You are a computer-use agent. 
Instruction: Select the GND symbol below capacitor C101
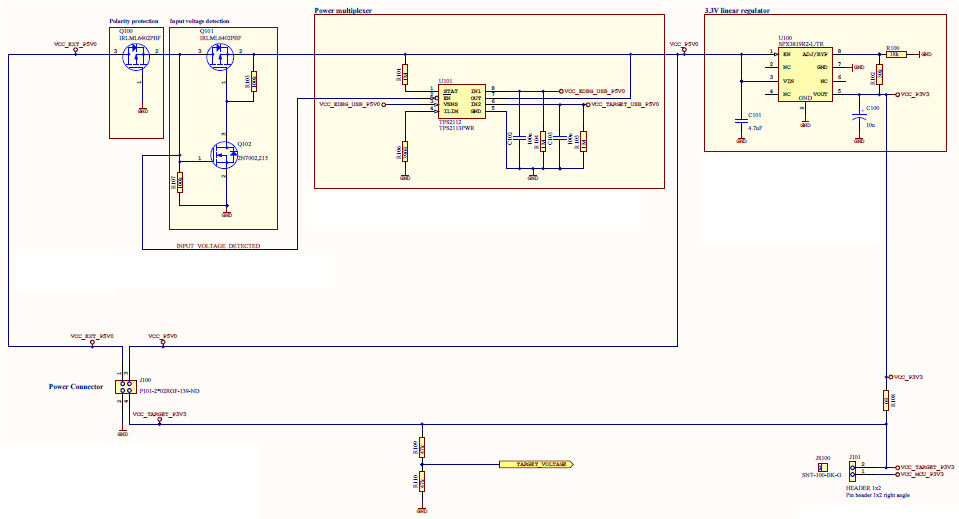pos(741,141)
